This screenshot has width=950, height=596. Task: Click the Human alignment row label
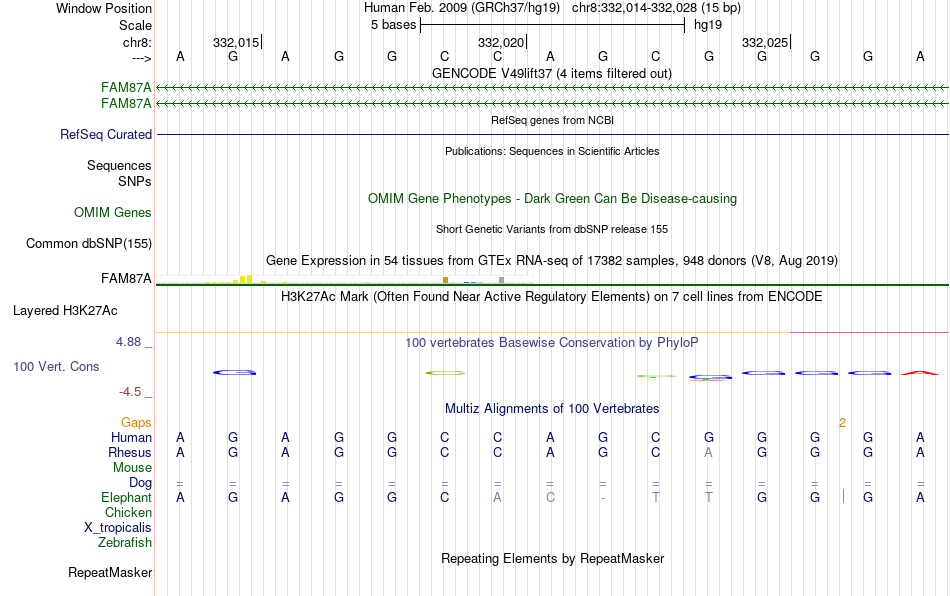(131, 437)
